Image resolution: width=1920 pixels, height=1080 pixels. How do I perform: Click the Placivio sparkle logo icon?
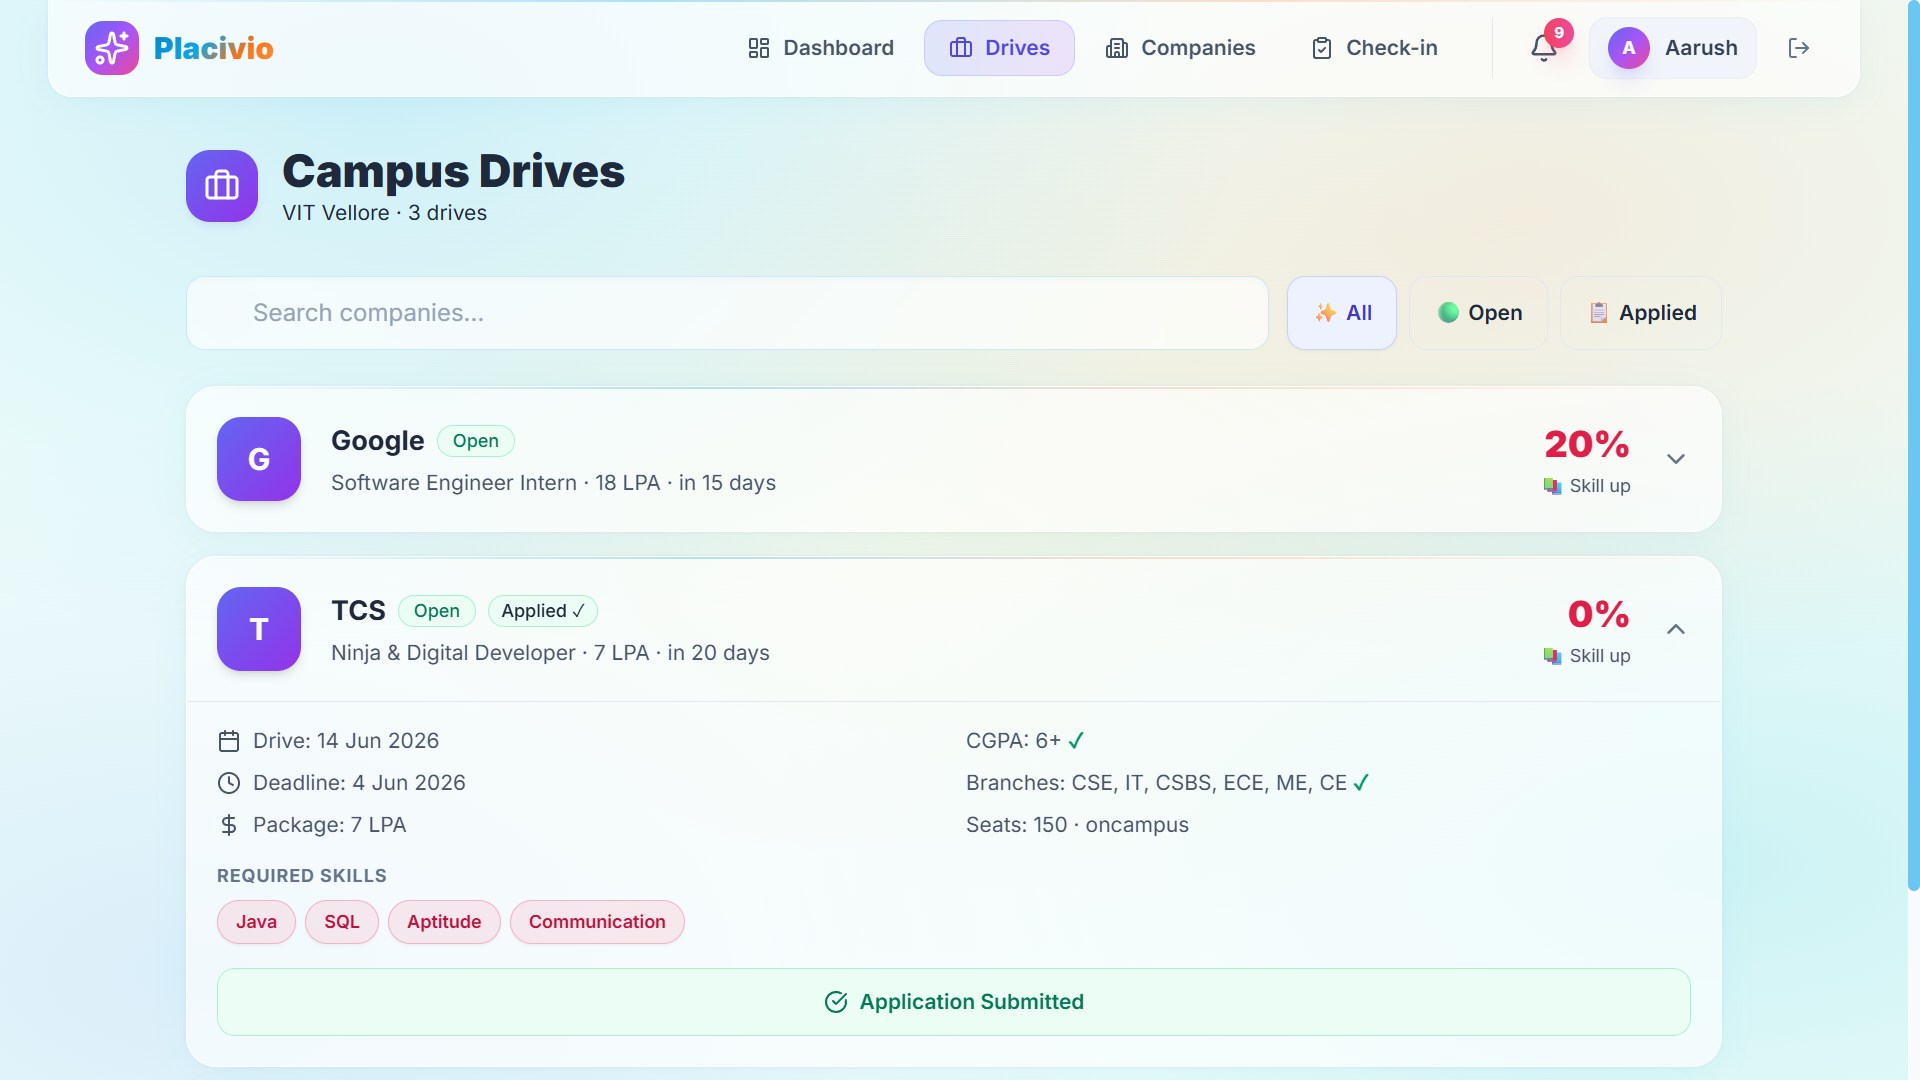tap(112, 48)
